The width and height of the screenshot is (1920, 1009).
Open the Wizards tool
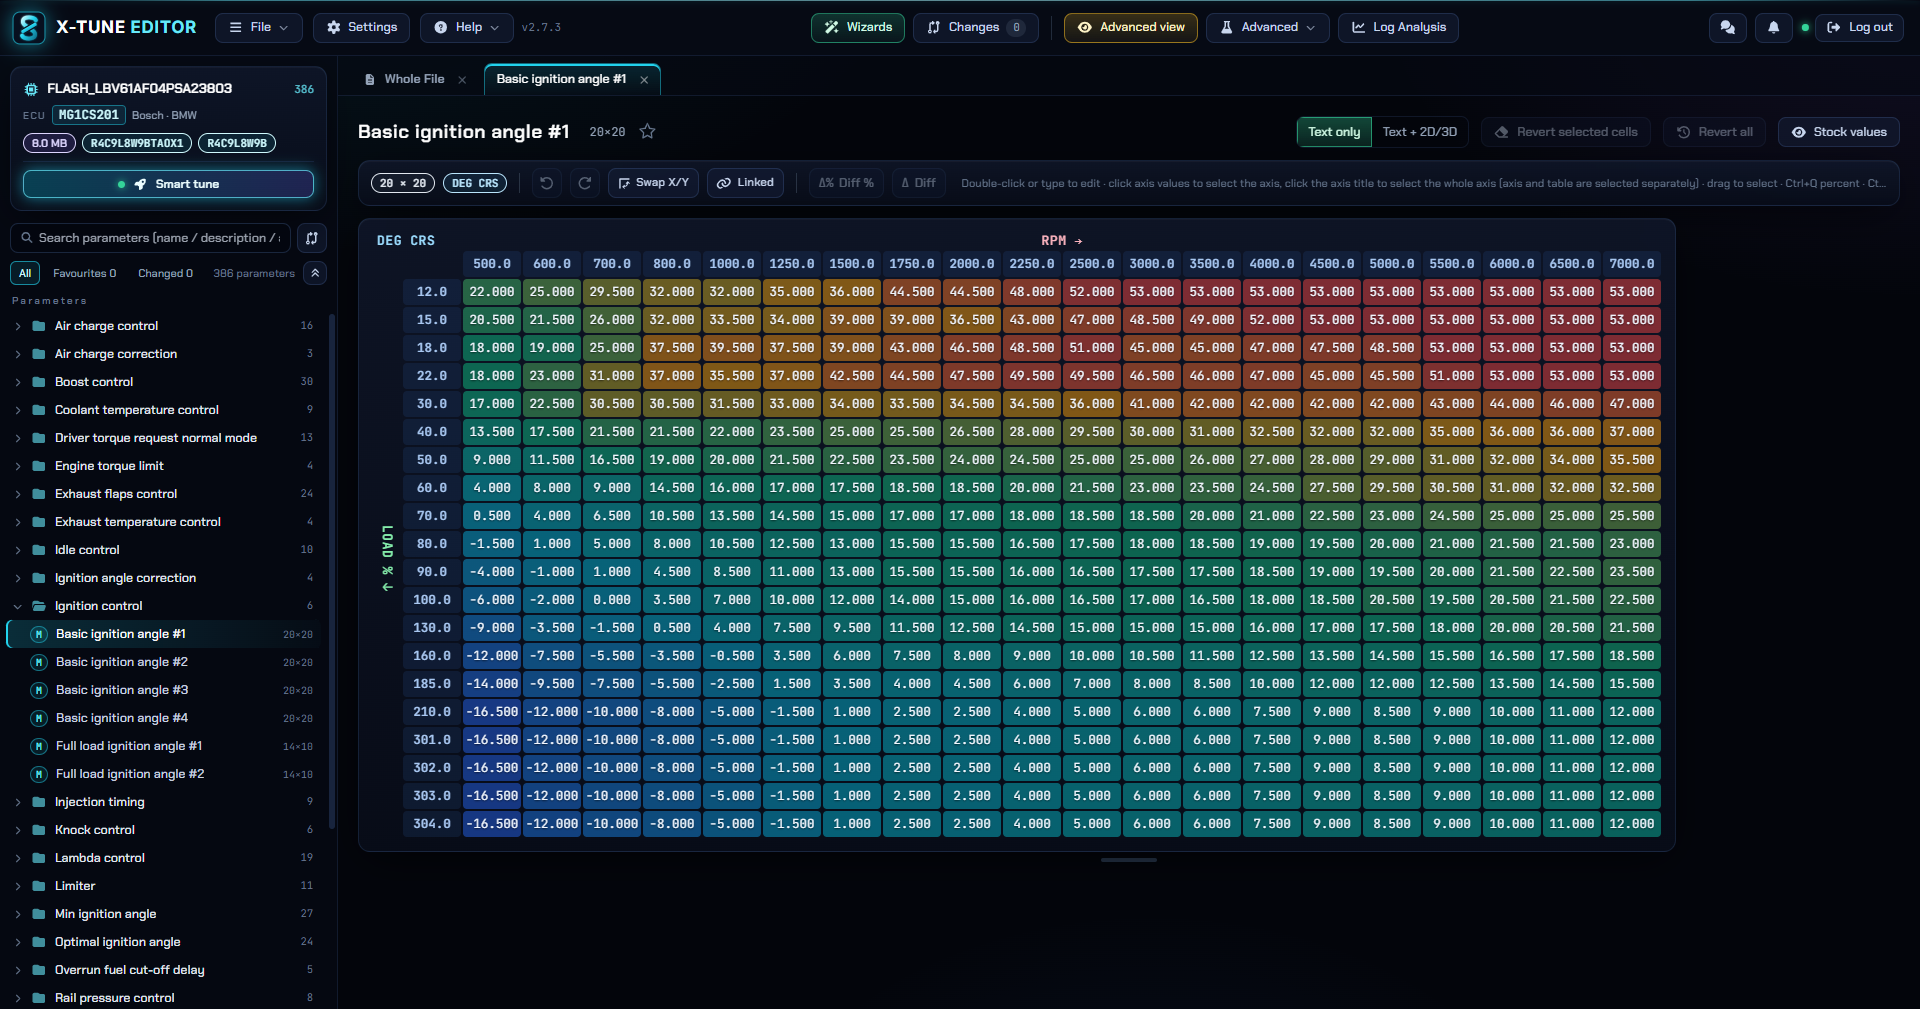[858, 28]
